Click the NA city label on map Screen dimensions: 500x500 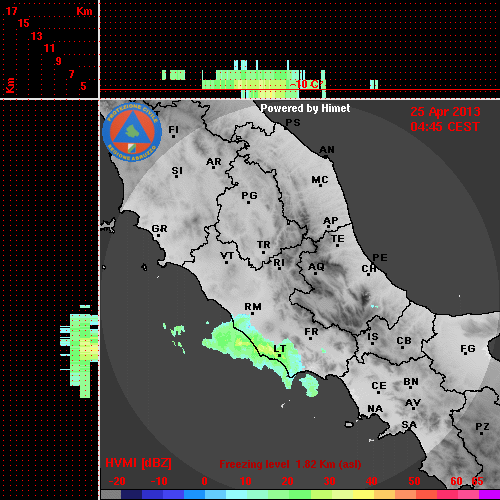pyautogui.click(x=375, y=408)
